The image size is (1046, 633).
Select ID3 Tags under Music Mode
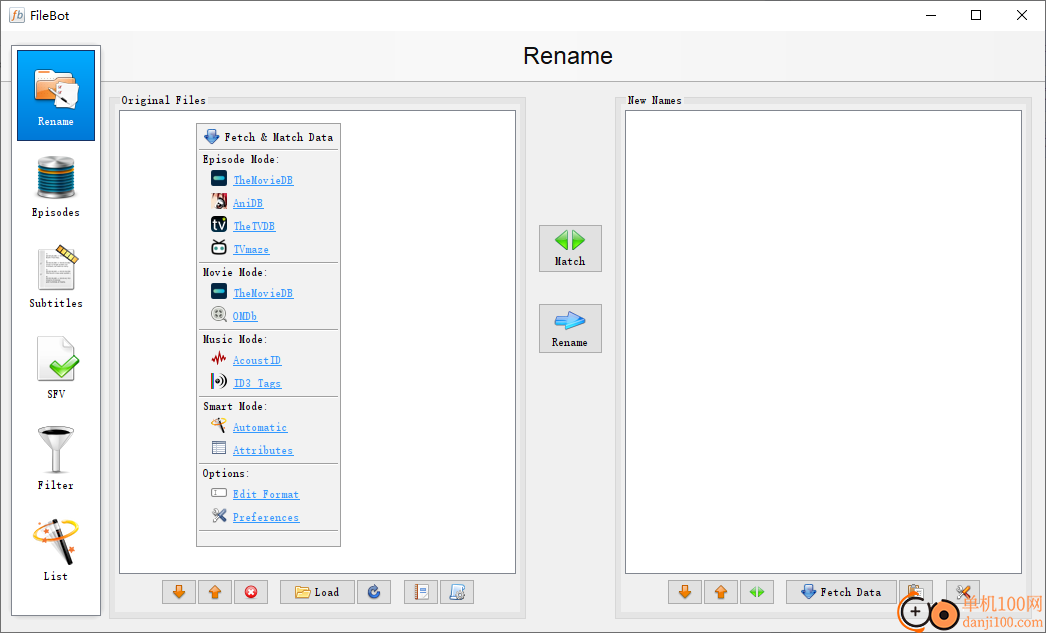click(257, 383)
